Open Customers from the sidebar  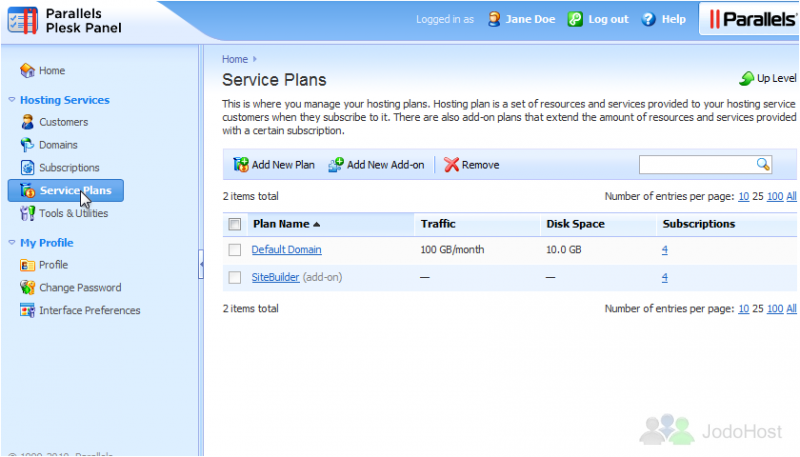click(x=64, y=122)
